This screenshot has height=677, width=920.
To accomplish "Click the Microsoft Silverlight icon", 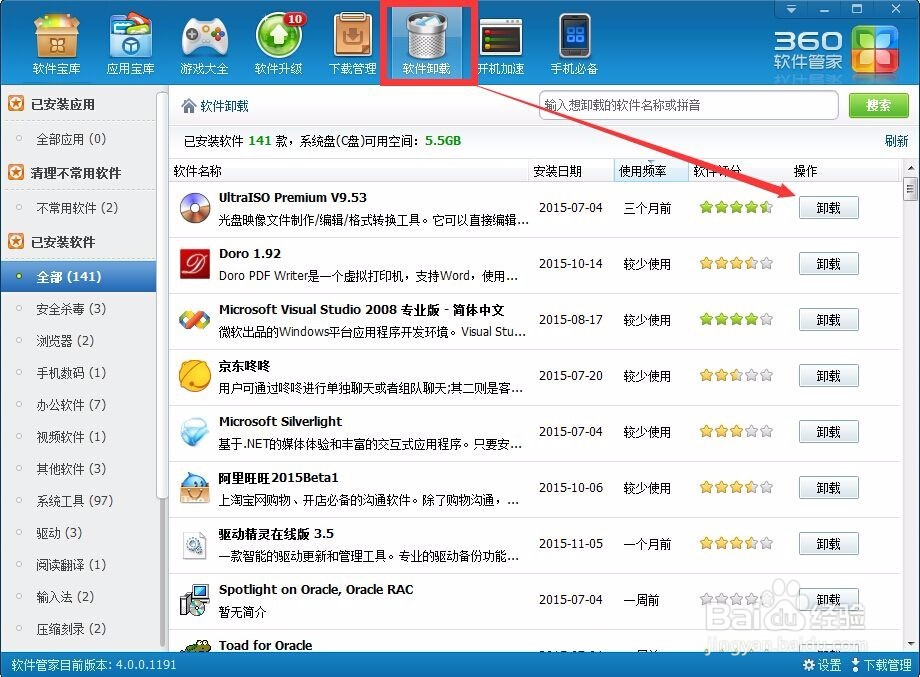I will pyautogui.click(x=195, y=432).
